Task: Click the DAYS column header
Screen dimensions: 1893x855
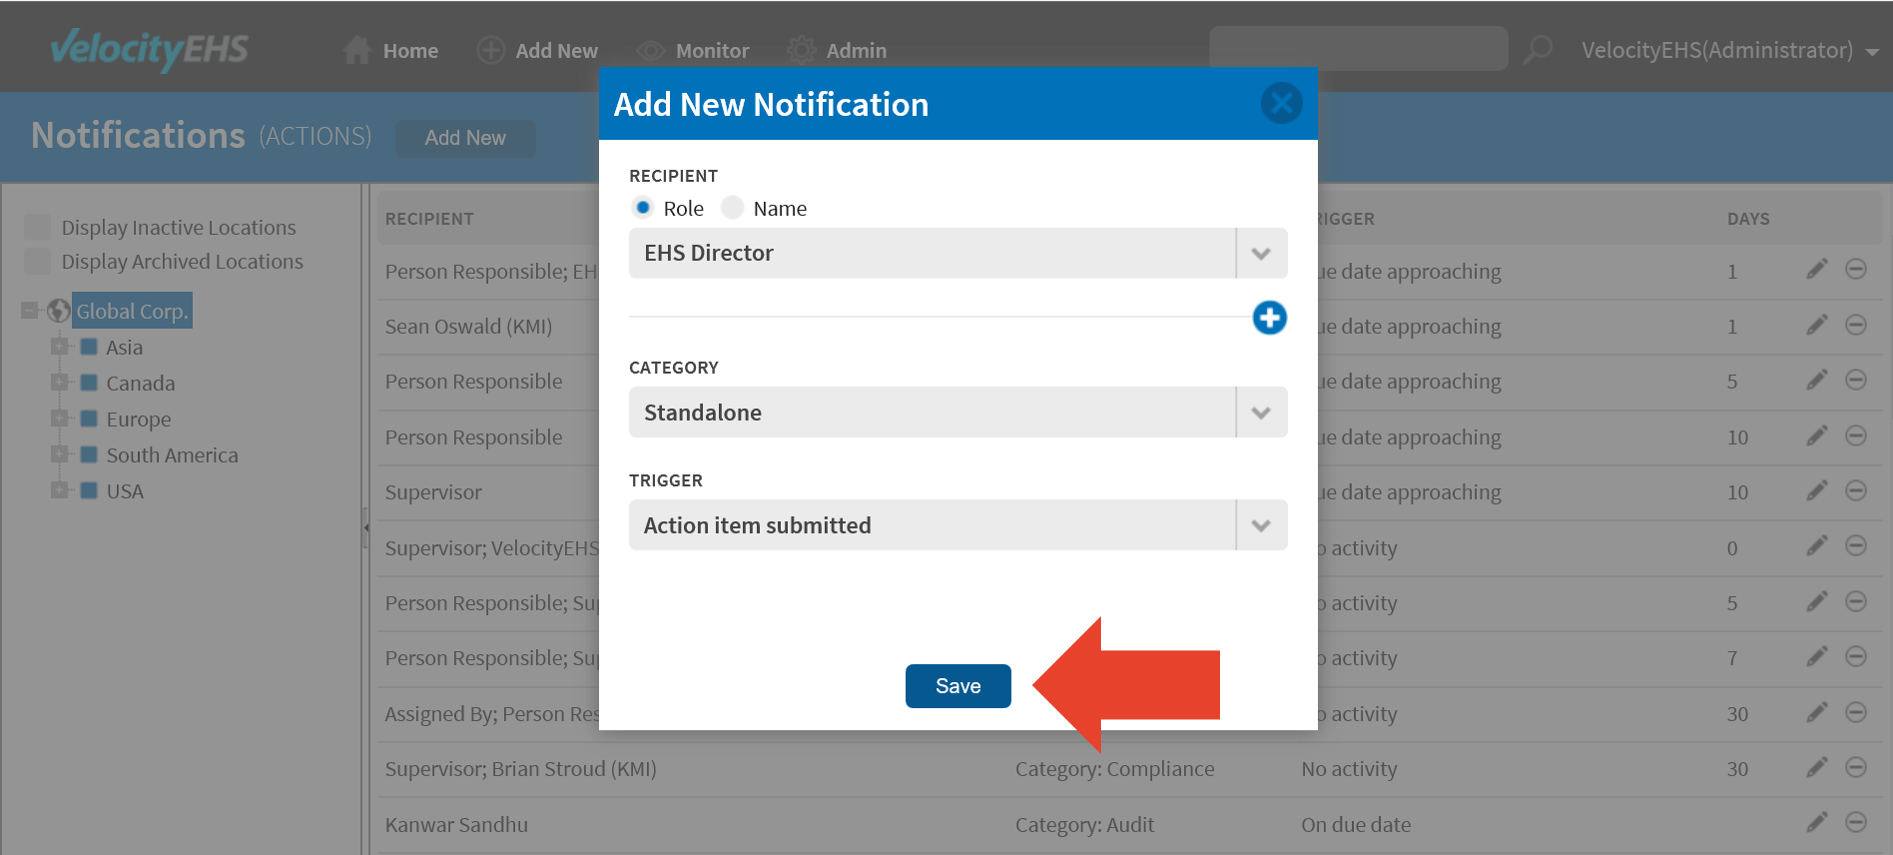Action: pos(1748,218)
